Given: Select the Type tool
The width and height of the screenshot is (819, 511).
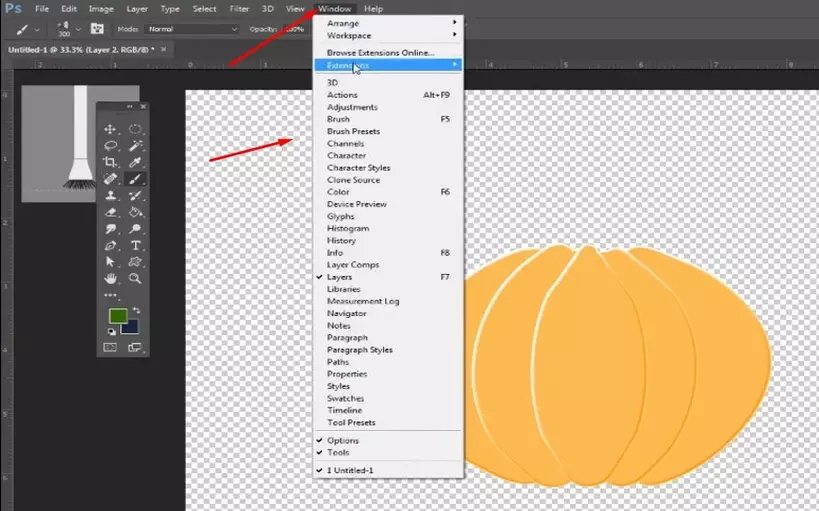Looking at the screenshot, I should point(135,246).
